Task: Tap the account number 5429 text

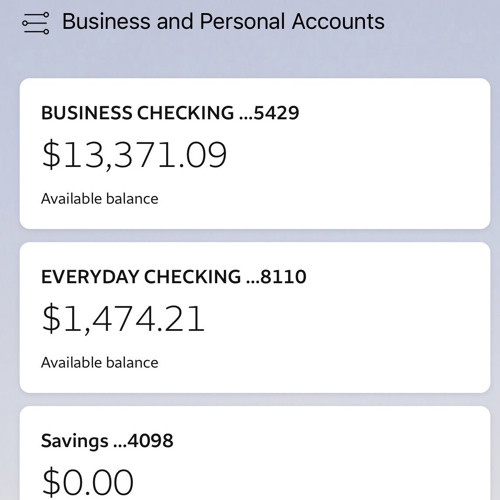Action: click(x=276, y=113)
